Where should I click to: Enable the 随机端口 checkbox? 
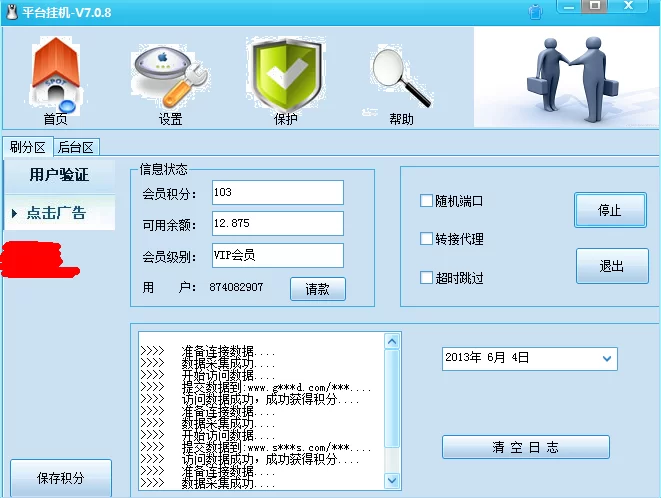click(x=427, y=201)
